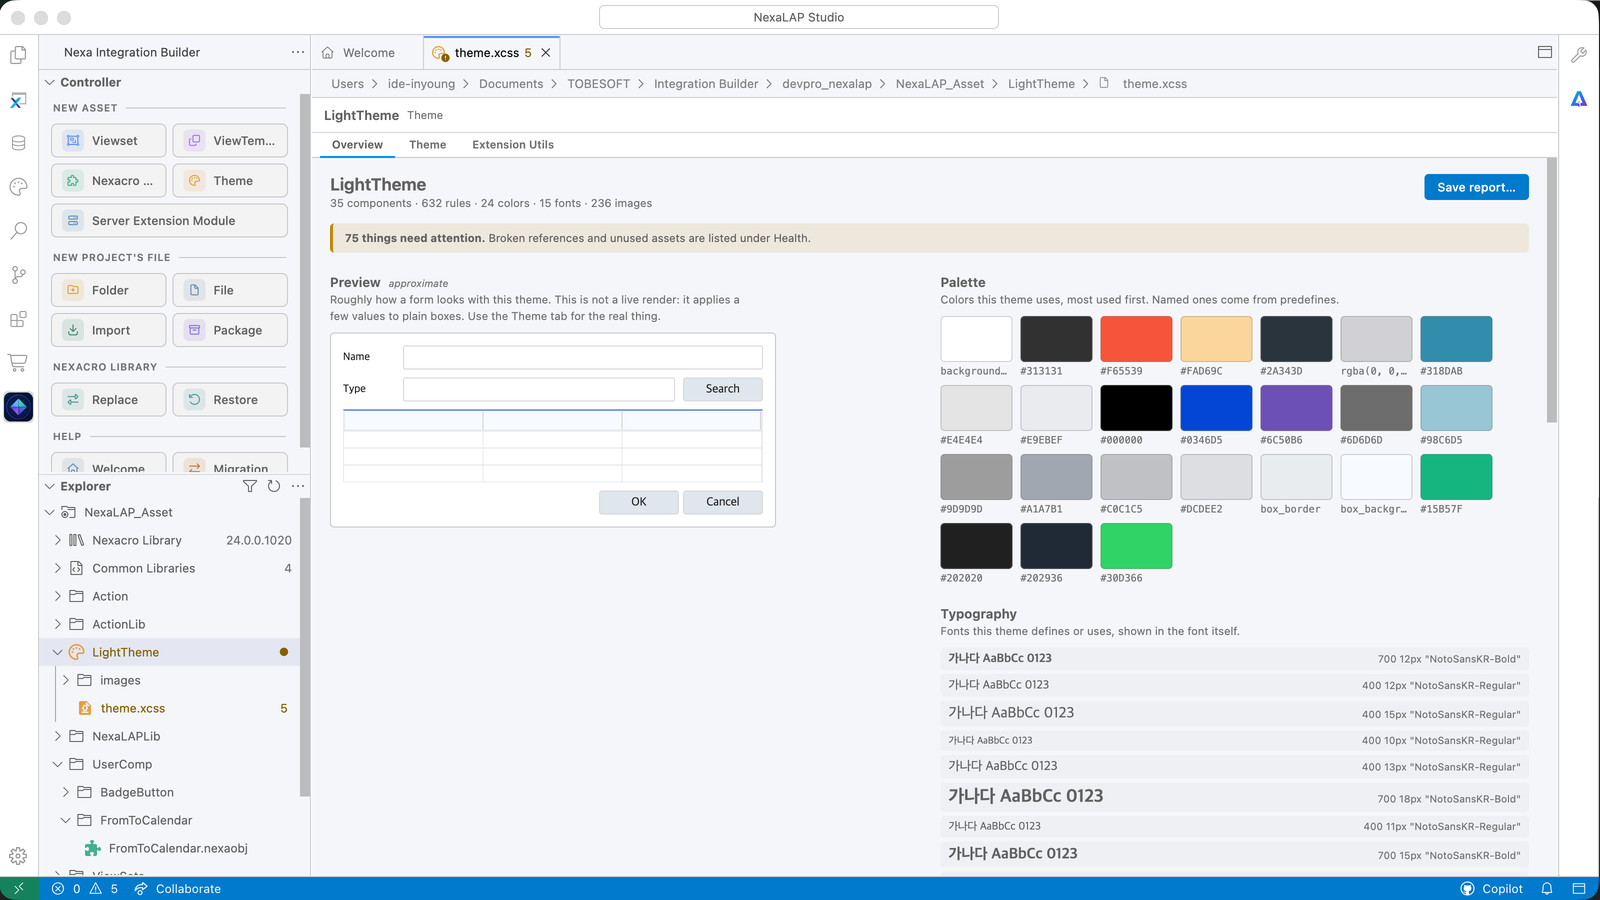This screenshot has width=1600, height=900.
Task: Open the shopping cart icon in activity bar
Action: point(18,362)
